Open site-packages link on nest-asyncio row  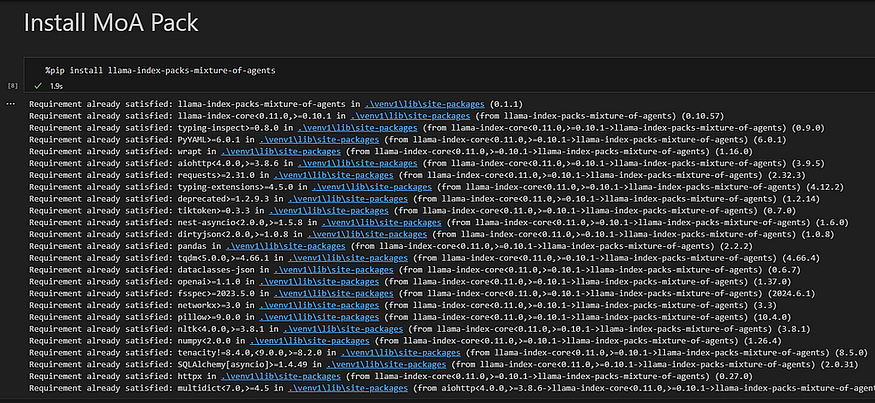click(x=382, y=223)
